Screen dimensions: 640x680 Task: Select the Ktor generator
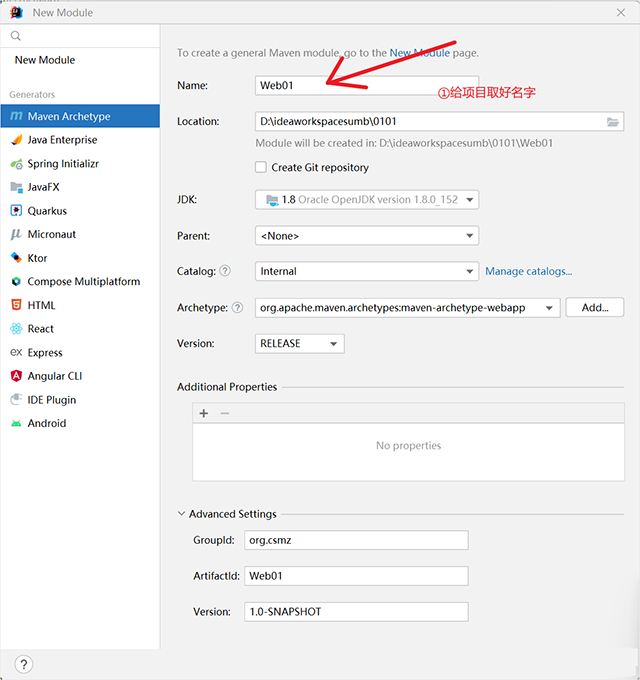(37, 258)
